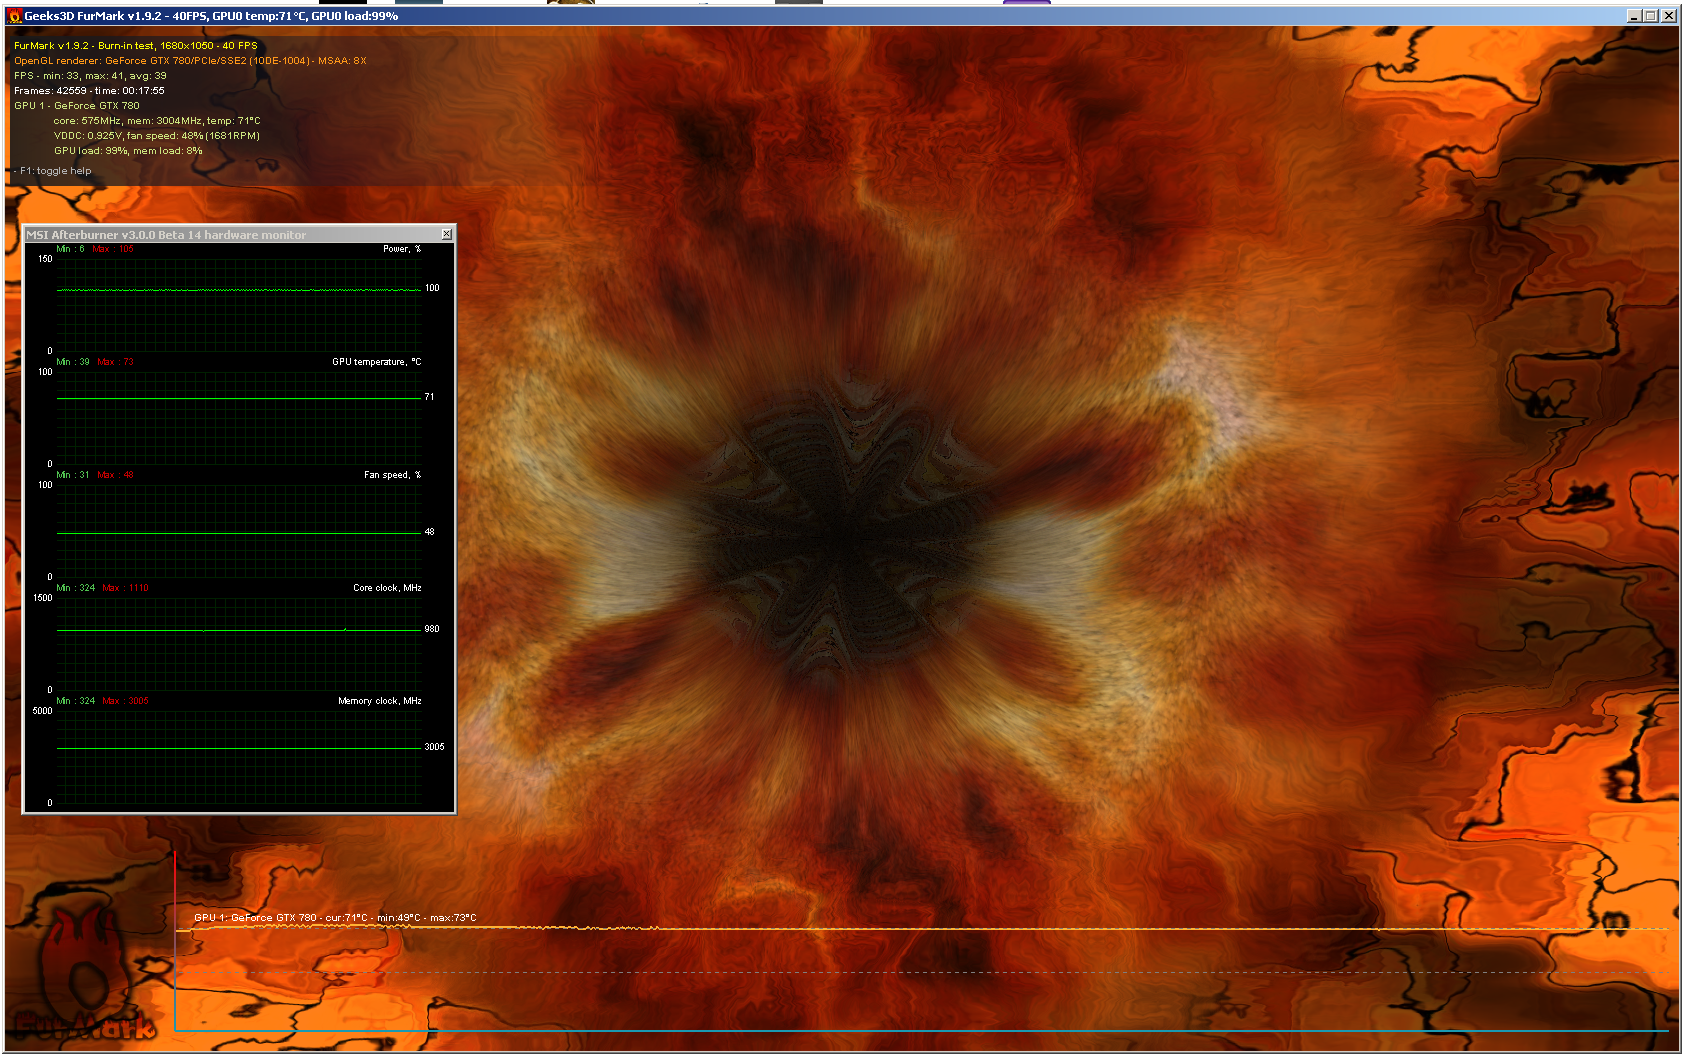Close the Geeks3D FurMark window
Viewport: 1684px width, 1056px height.
tap(1669, 16)
